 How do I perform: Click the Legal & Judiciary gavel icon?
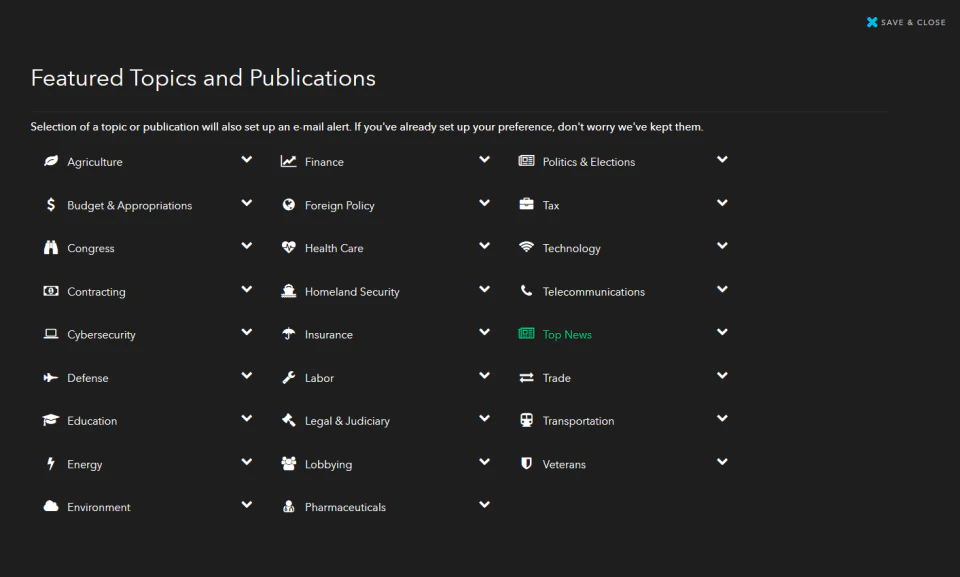coord(288,420)
